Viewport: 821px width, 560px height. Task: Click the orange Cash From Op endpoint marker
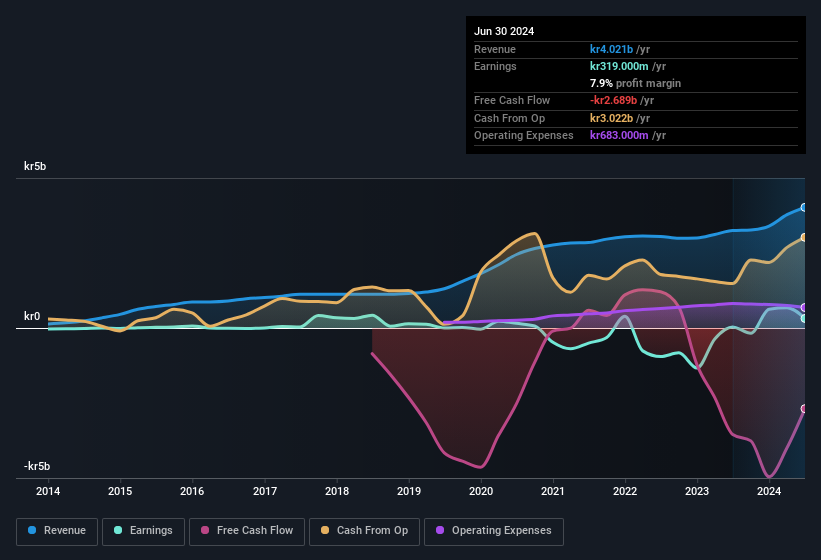[804, 238]
